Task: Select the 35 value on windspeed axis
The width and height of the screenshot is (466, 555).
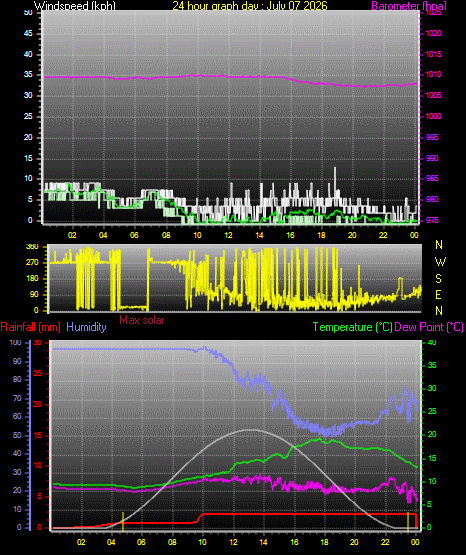Action: pos(28,75)
